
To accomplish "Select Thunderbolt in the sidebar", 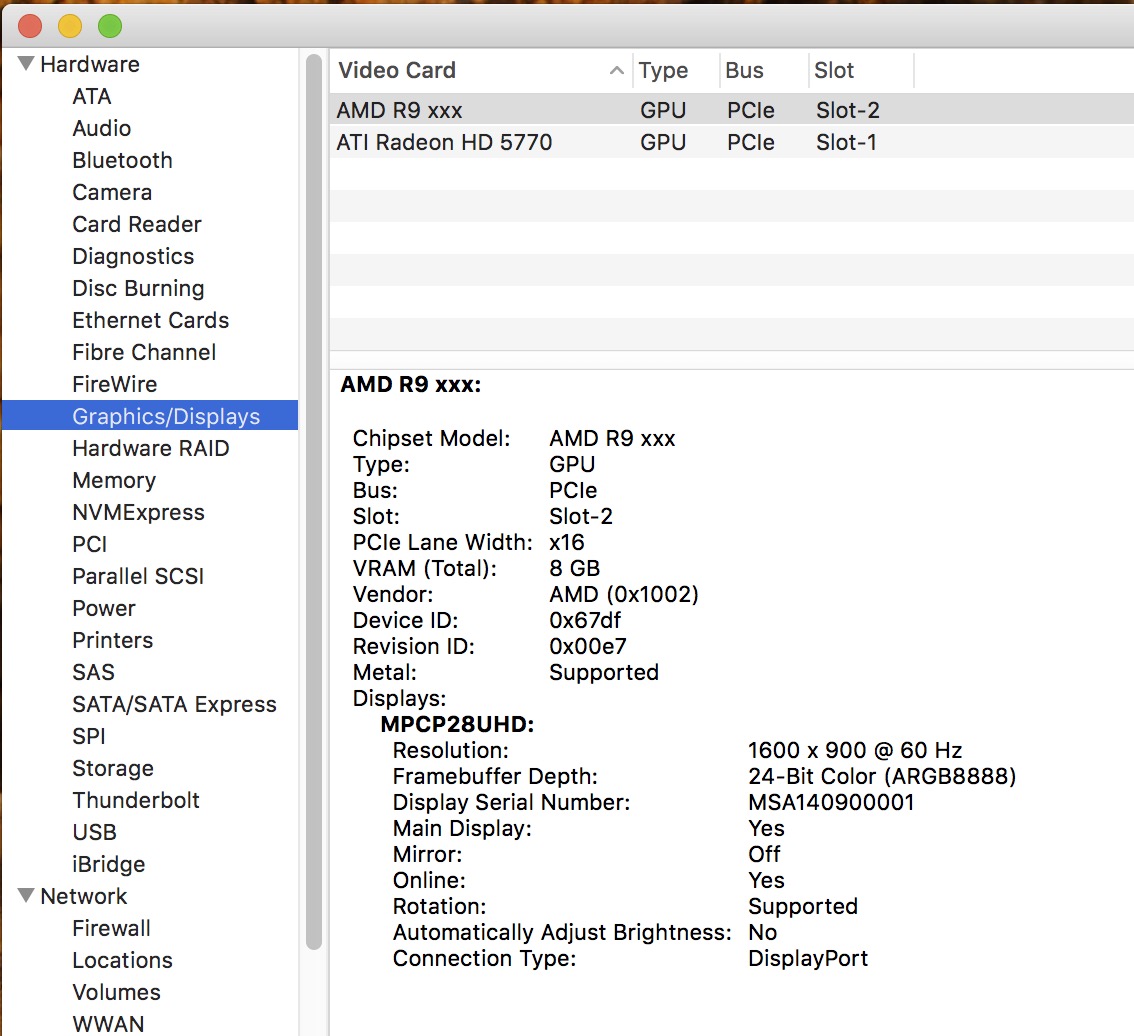I will (x=136, y=800).
